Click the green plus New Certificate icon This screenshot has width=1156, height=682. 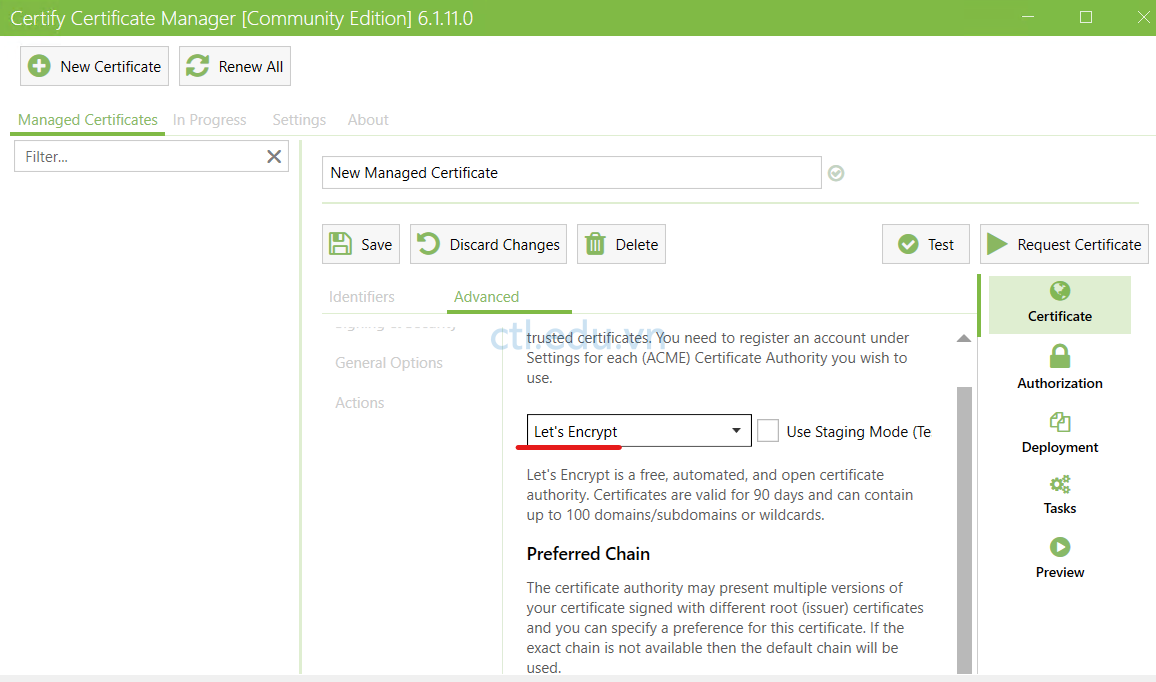(x=40, y=65)
